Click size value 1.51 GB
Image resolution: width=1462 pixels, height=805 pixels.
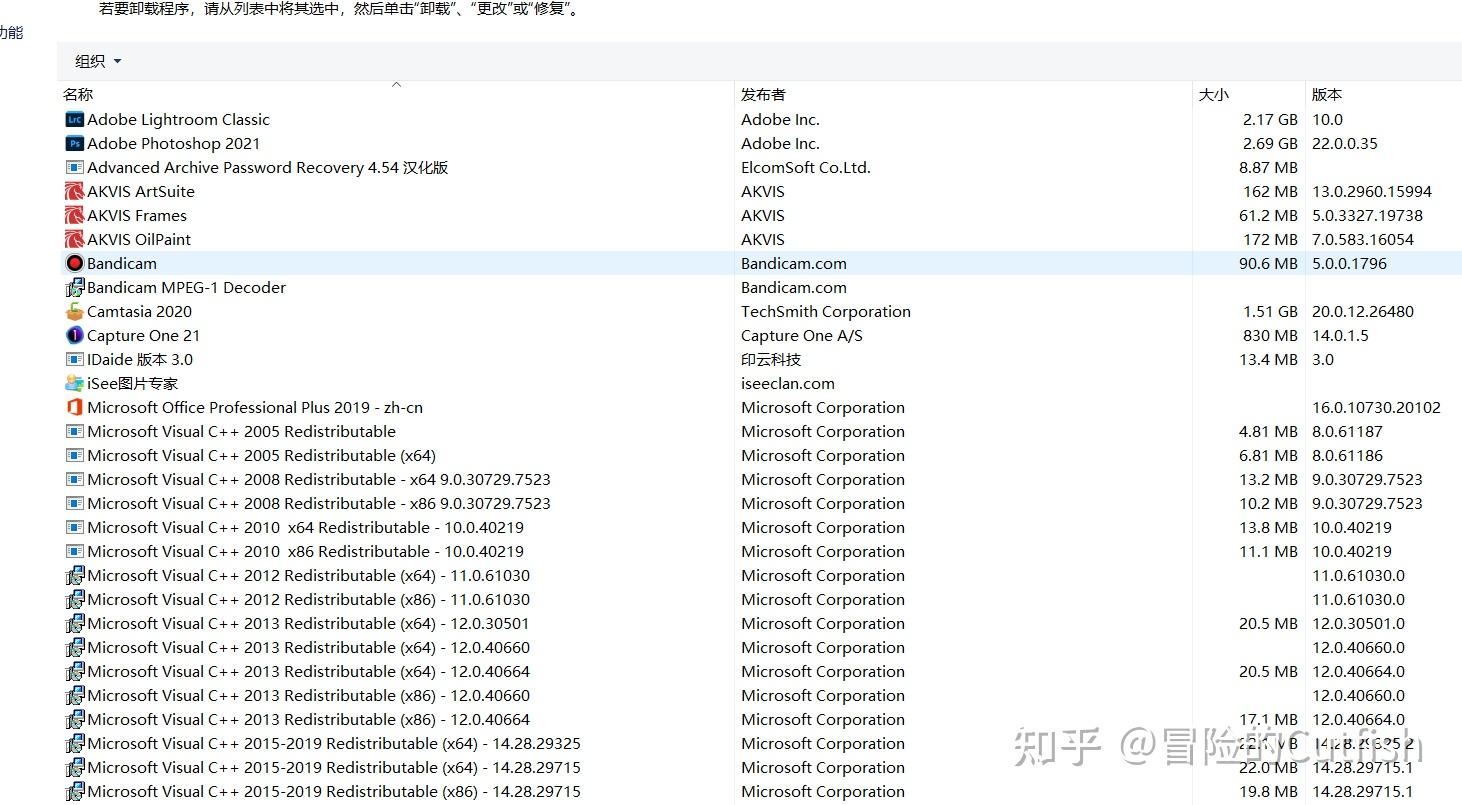click(1270, 311)
